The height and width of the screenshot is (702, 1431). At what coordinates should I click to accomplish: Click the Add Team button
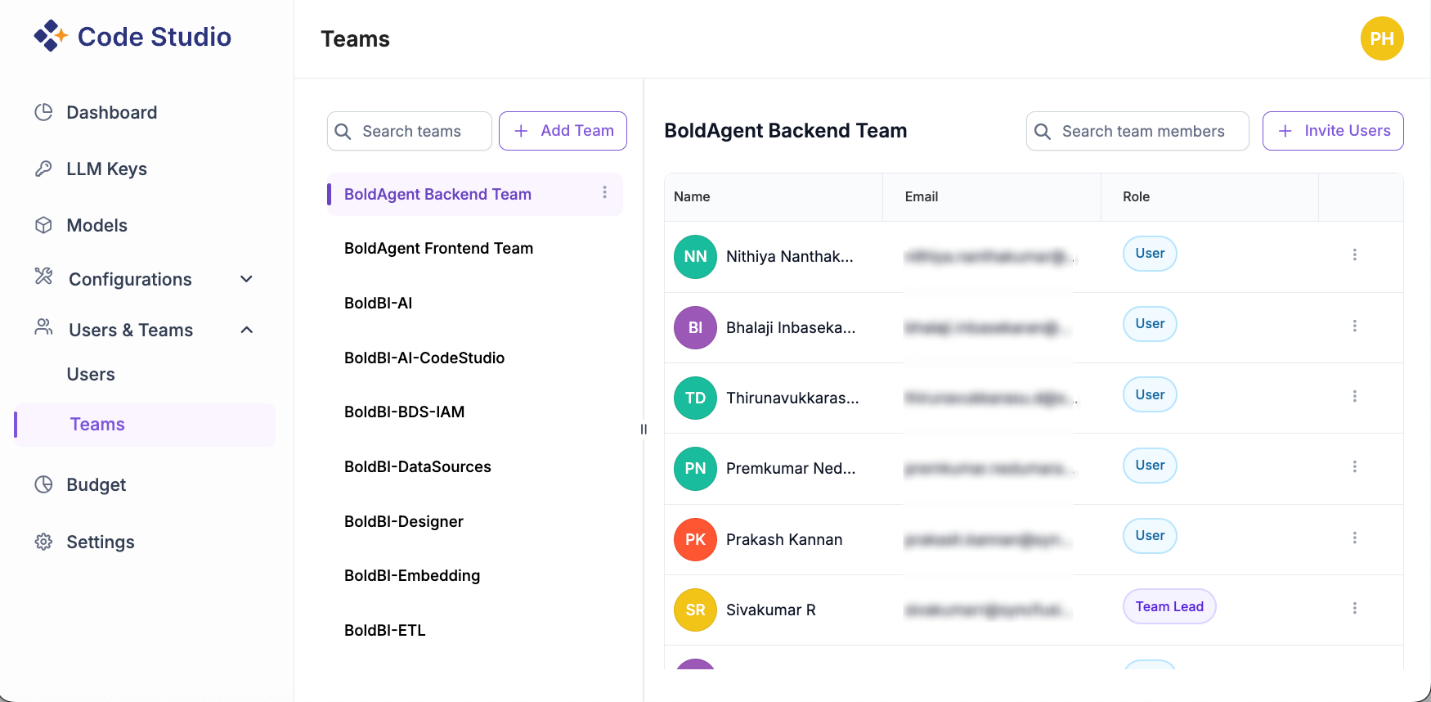pyautogui.click(x=562, y=131)
